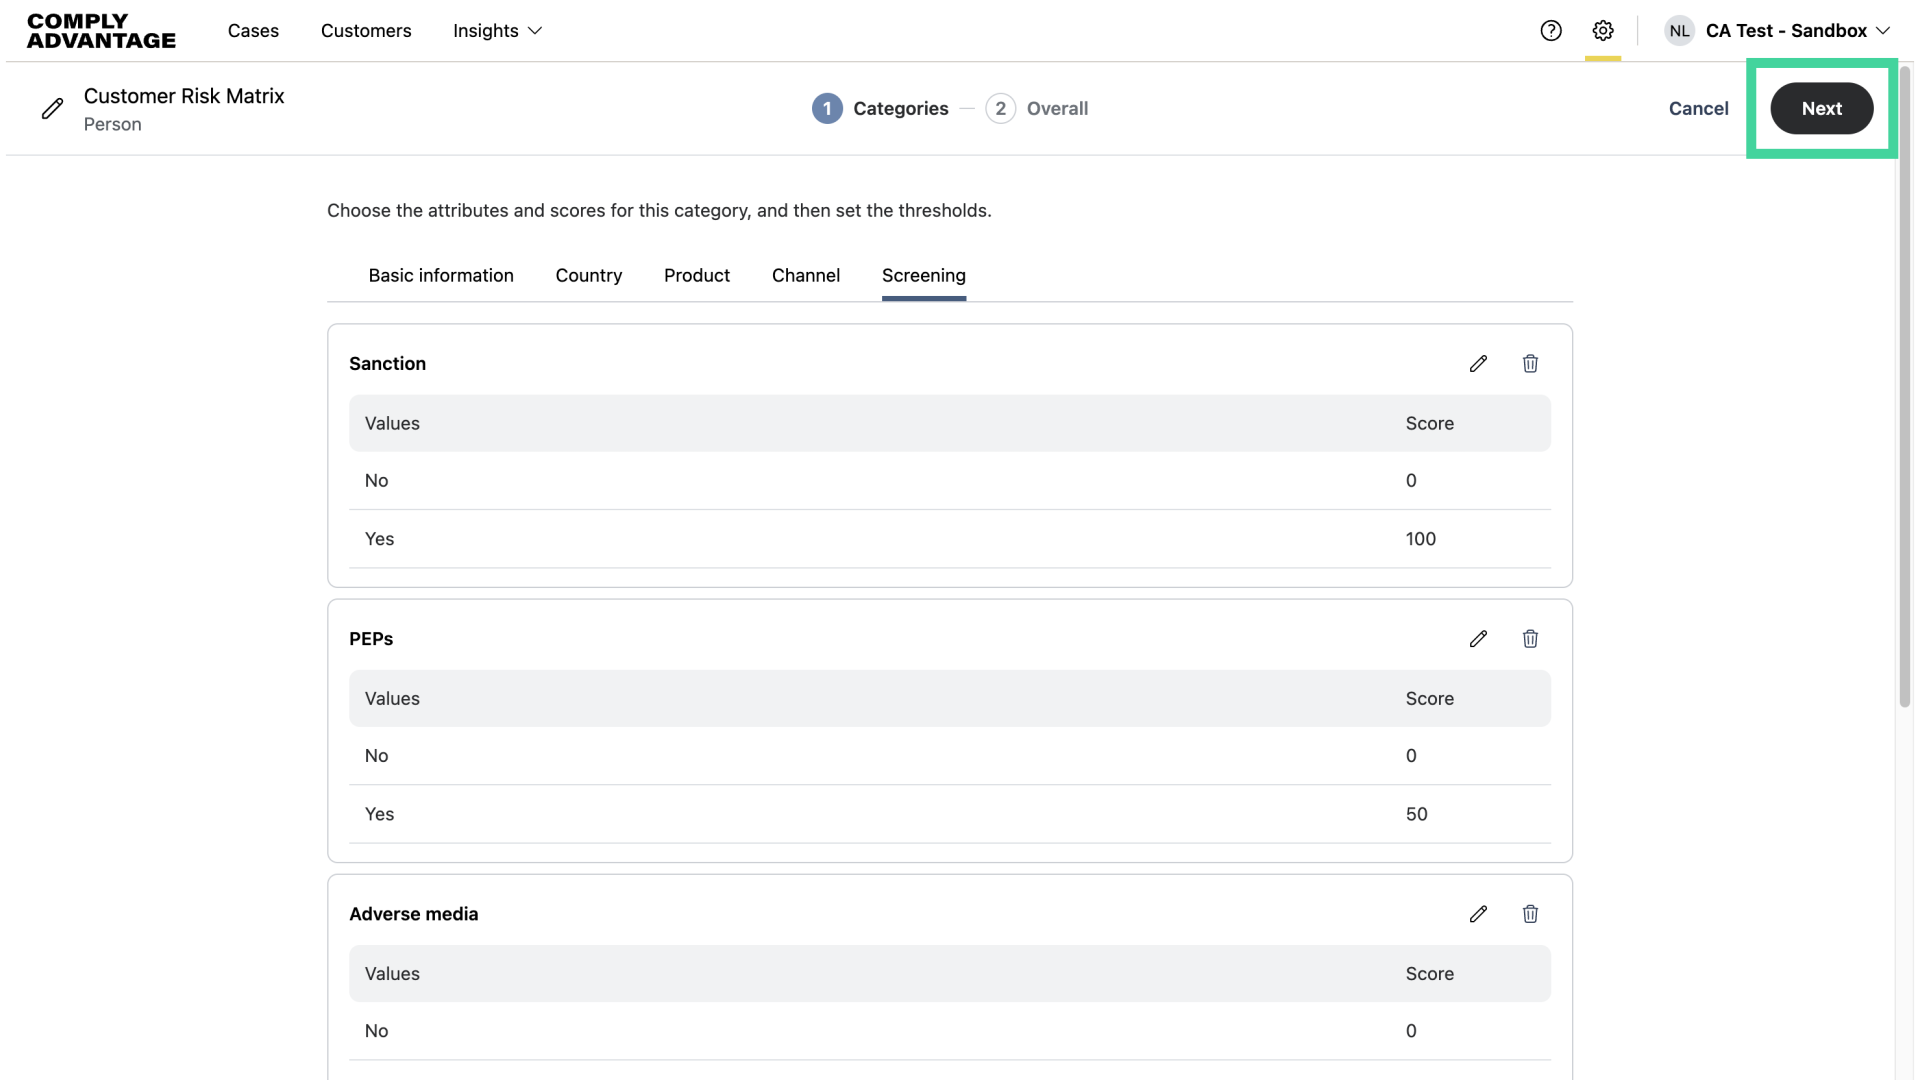Click the Next button
This screenshot has width=1920, height=1080.
click(1821, 109)
